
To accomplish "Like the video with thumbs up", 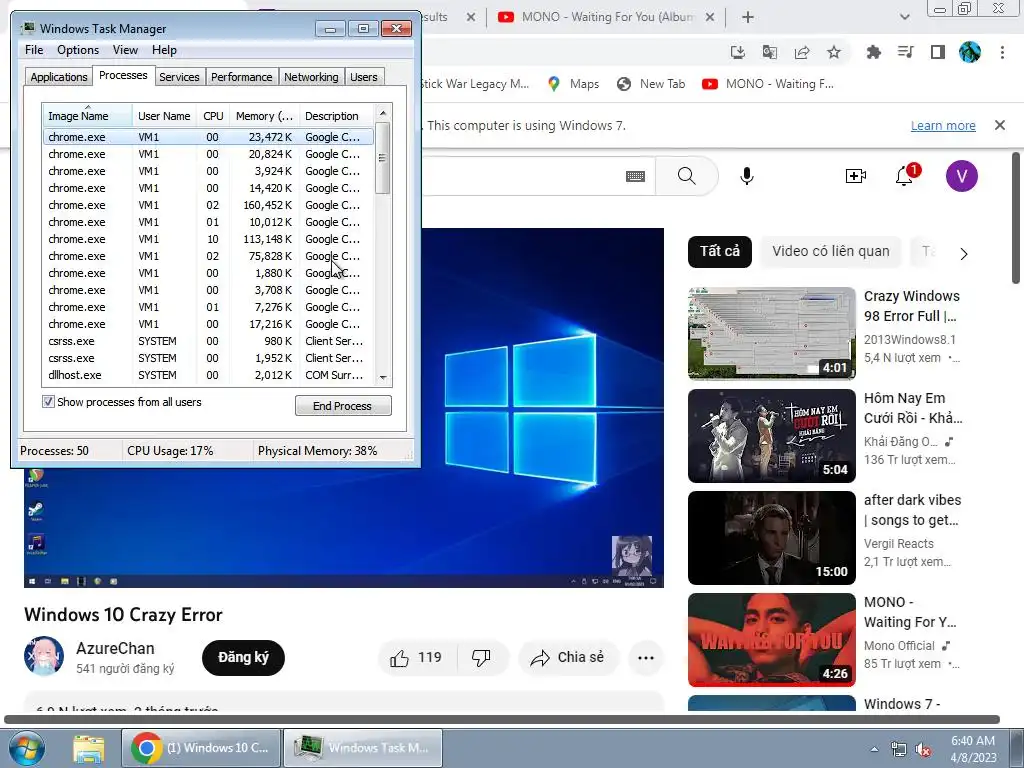I will pyautogui.click(x=417, y=658).
